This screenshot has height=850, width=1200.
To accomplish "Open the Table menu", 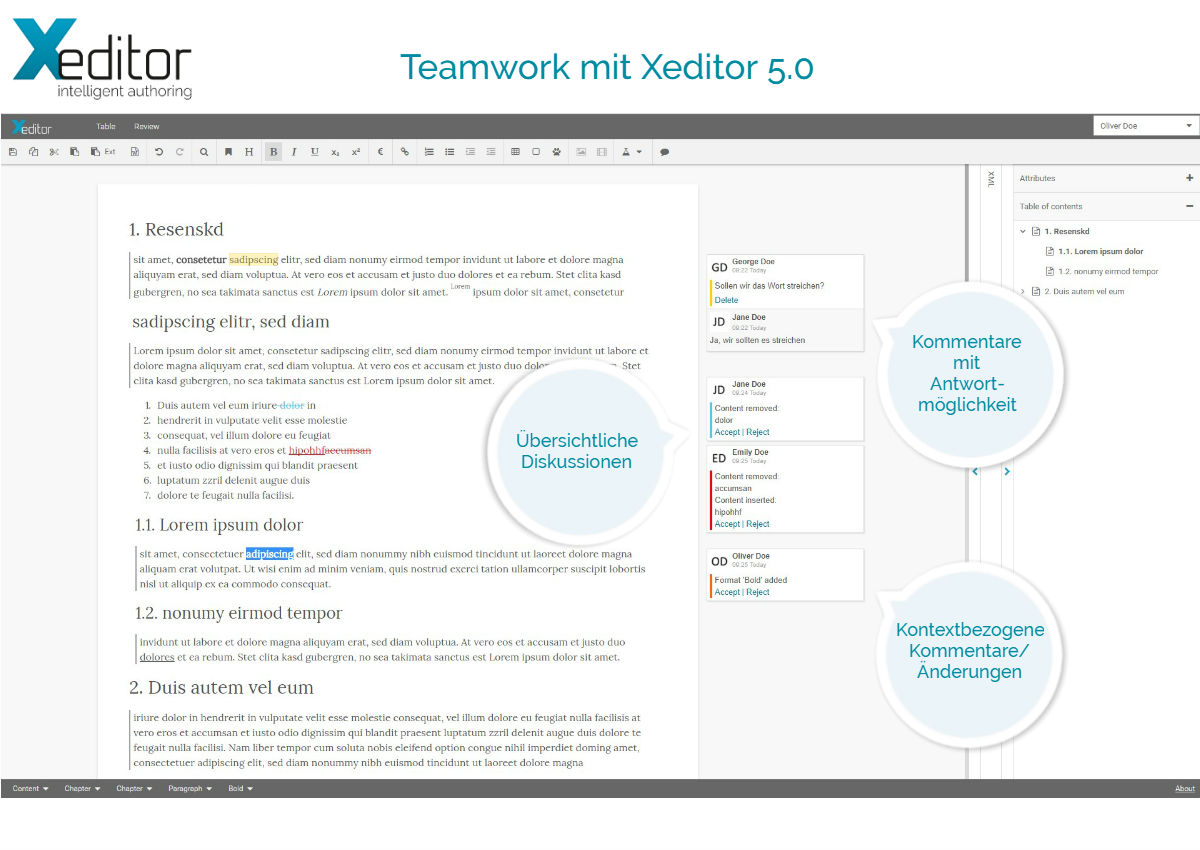I will coord(105,126).
